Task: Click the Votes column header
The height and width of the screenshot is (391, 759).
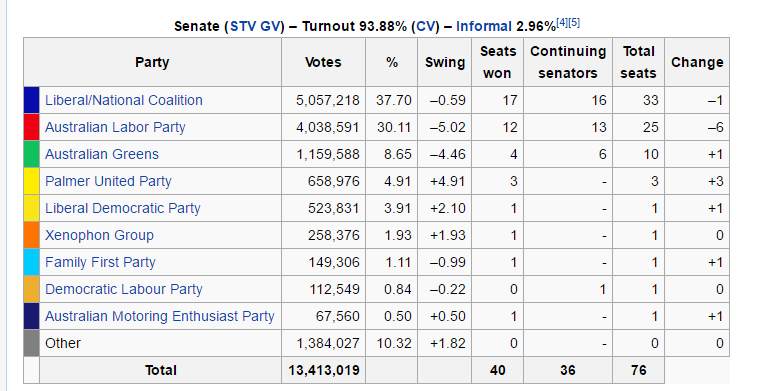Action: click(x=323, y=62)
